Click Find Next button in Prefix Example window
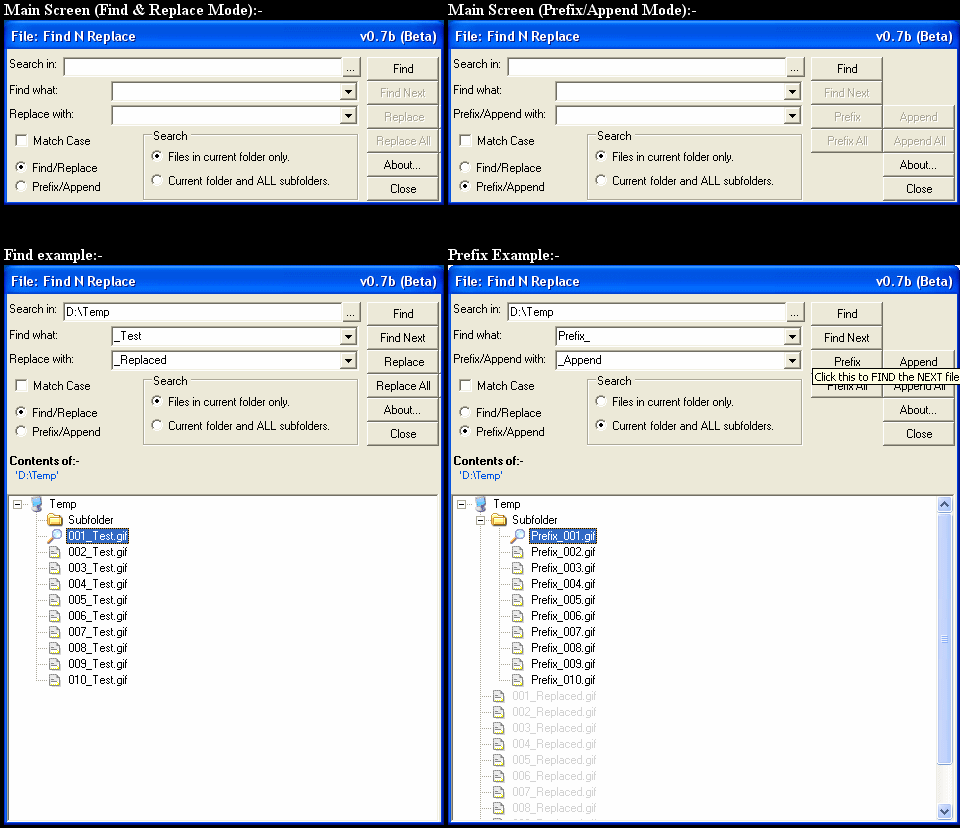The image size is (960, 828). coord(846,338)
